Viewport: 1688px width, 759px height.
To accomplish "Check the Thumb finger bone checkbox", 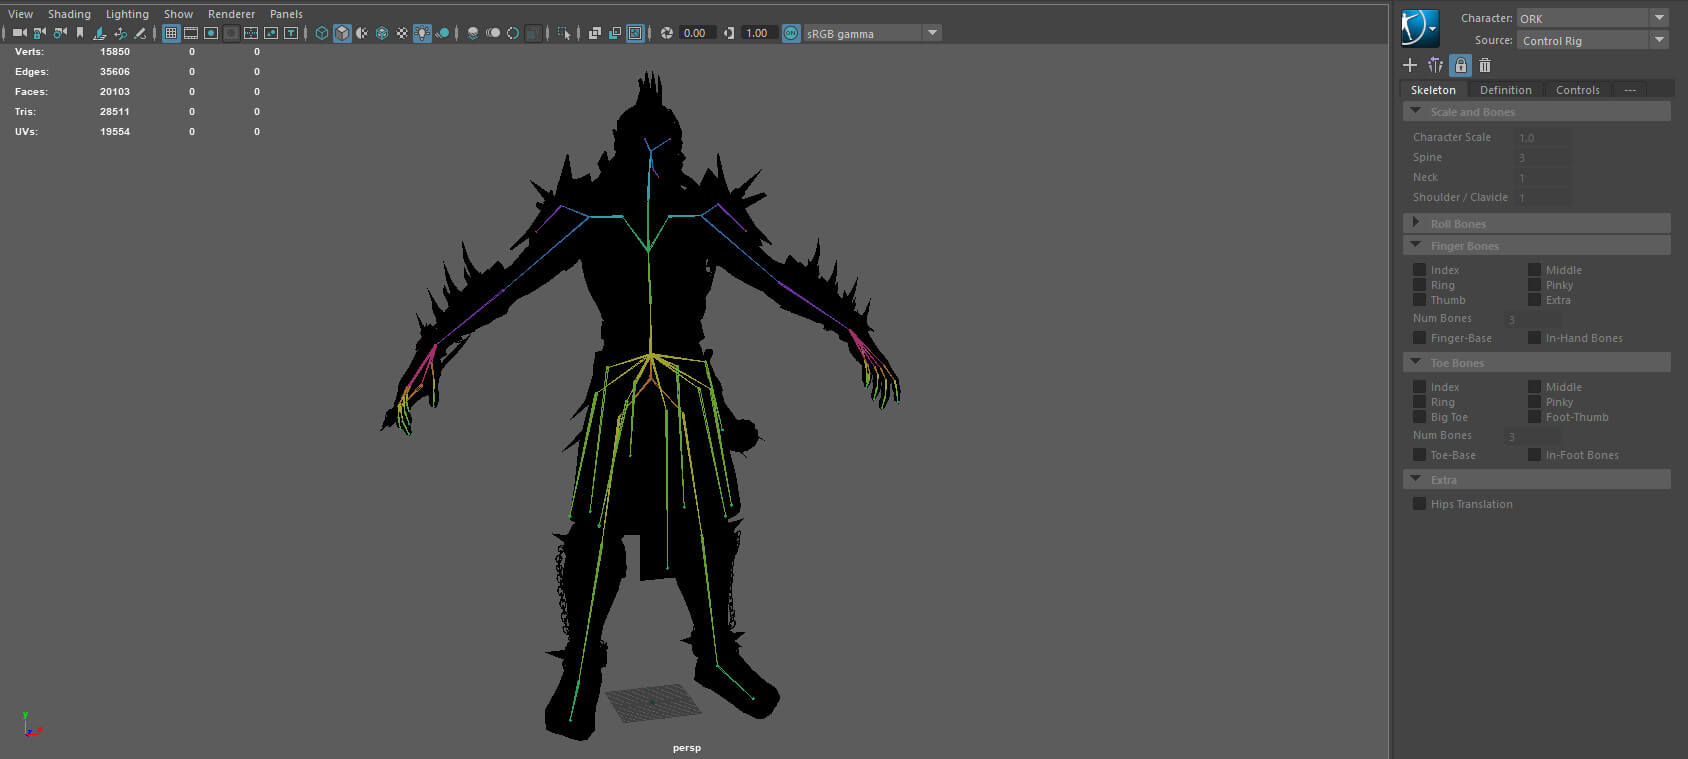I will pyautogui.click(x=1419, y=300).
